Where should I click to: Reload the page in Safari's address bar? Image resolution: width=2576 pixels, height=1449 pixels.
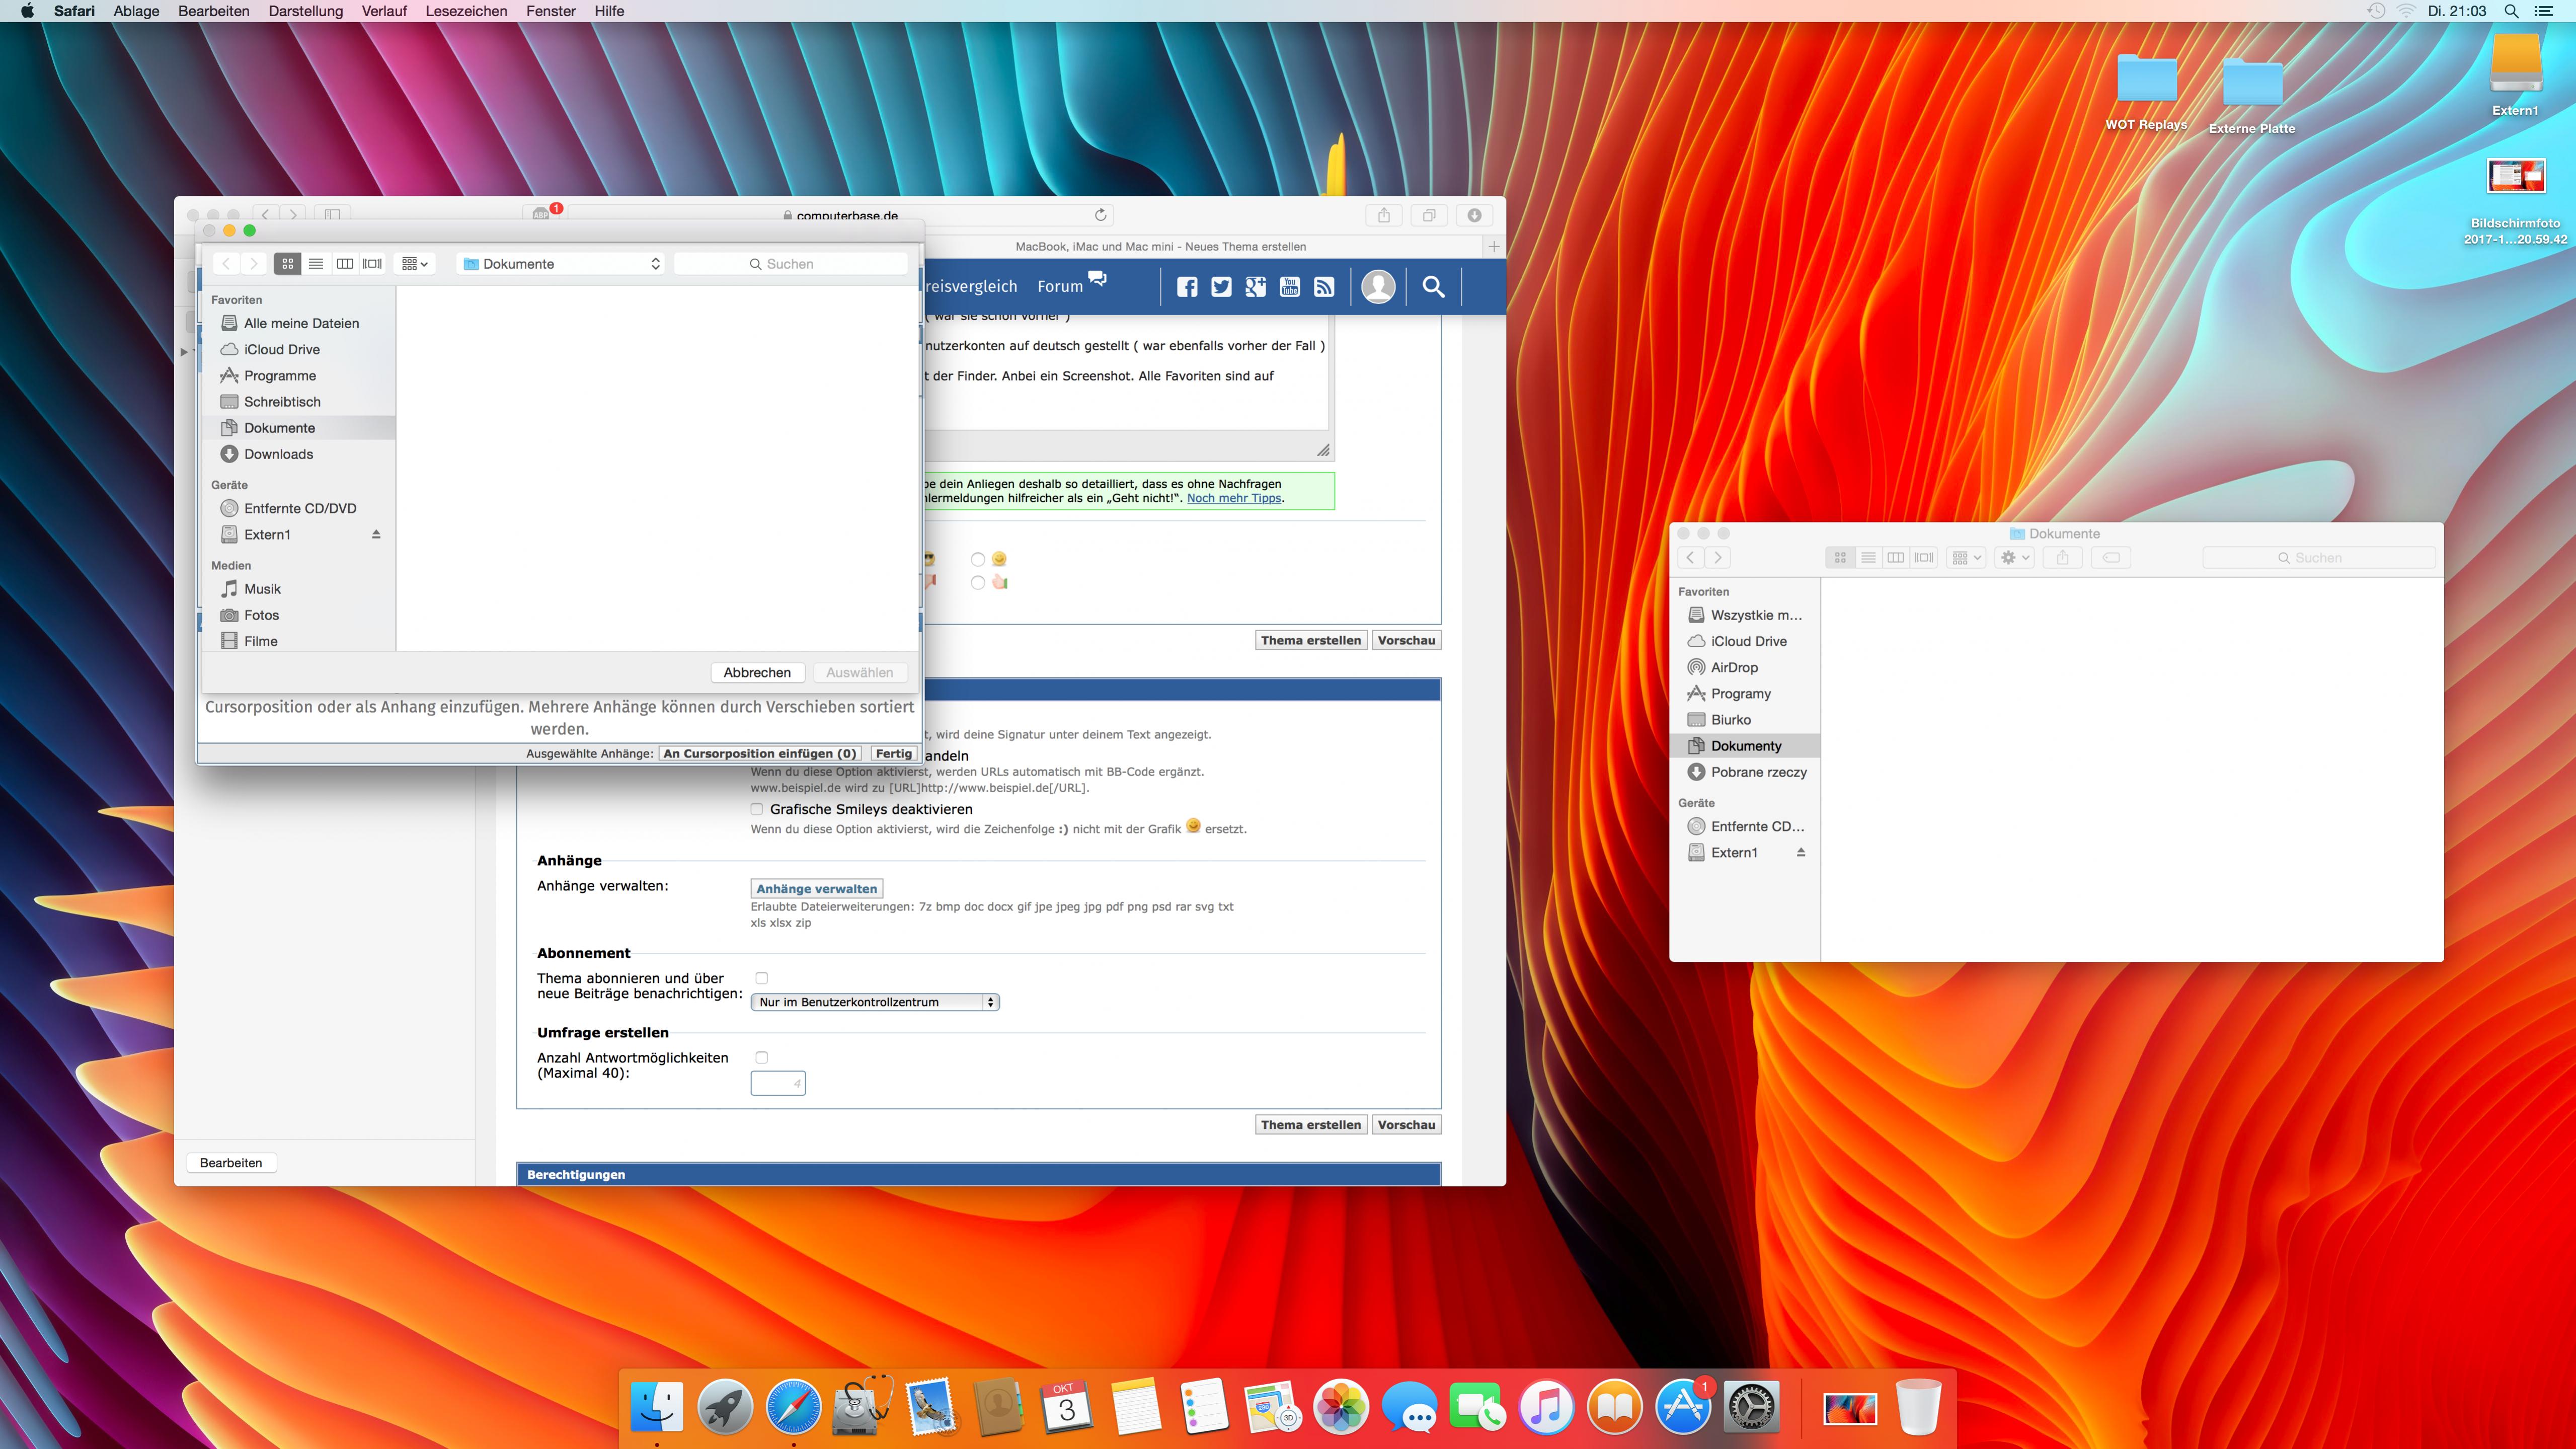[x=1100, y=215]
